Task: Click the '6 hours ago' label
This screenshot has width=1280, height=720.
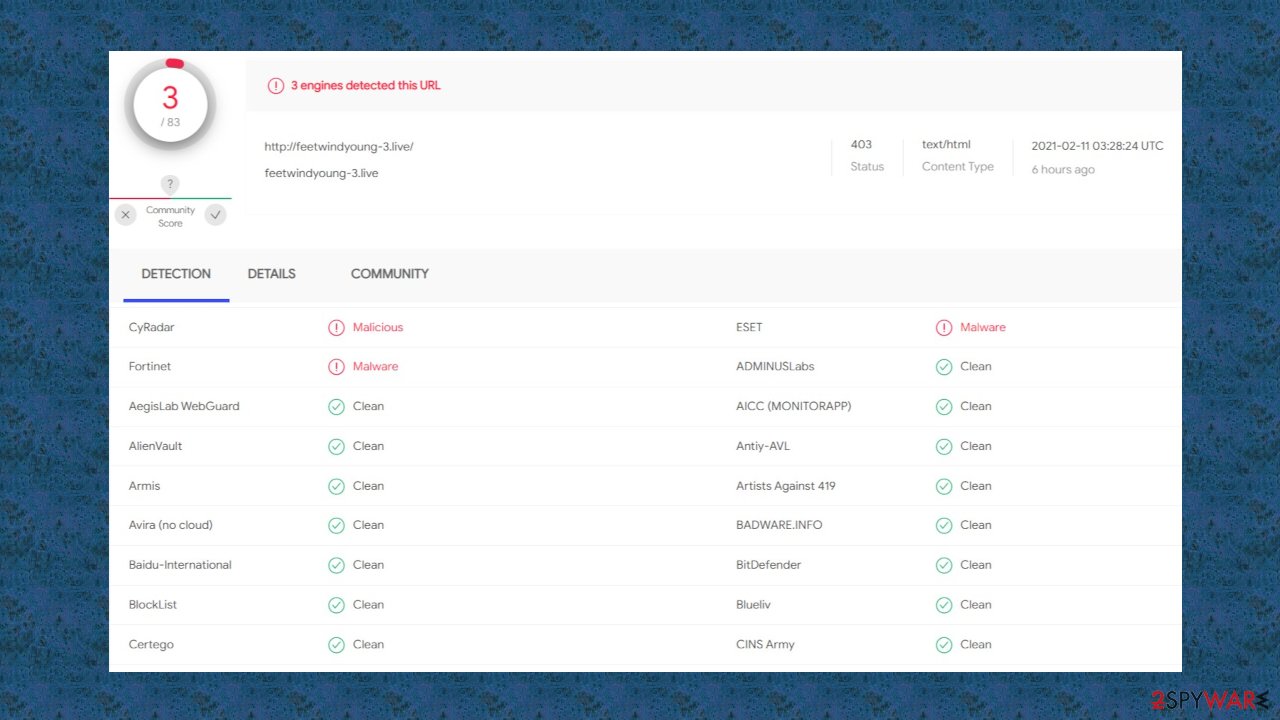Action: tap(1063, 170)
